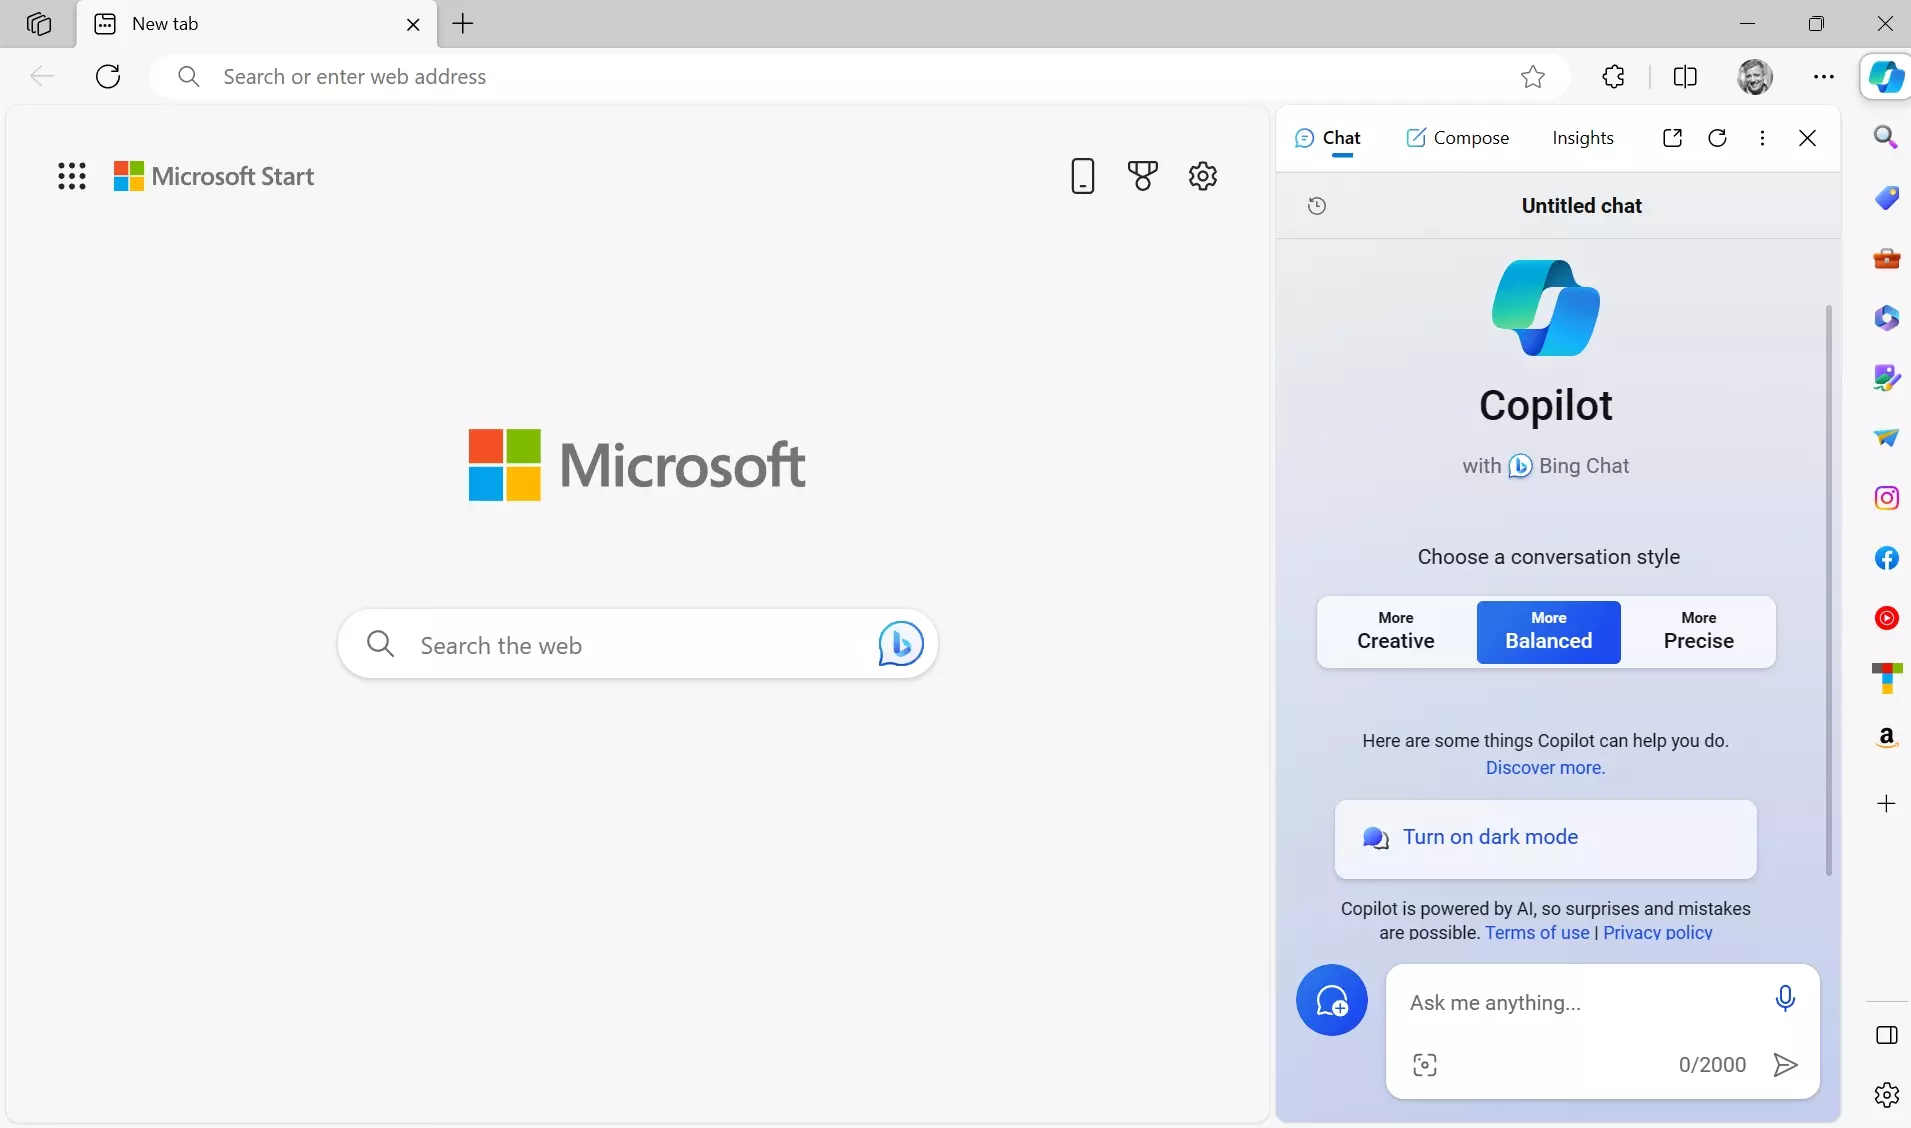Open the sidebar Search icon
The image size is (1911, 1128).
1886,137
